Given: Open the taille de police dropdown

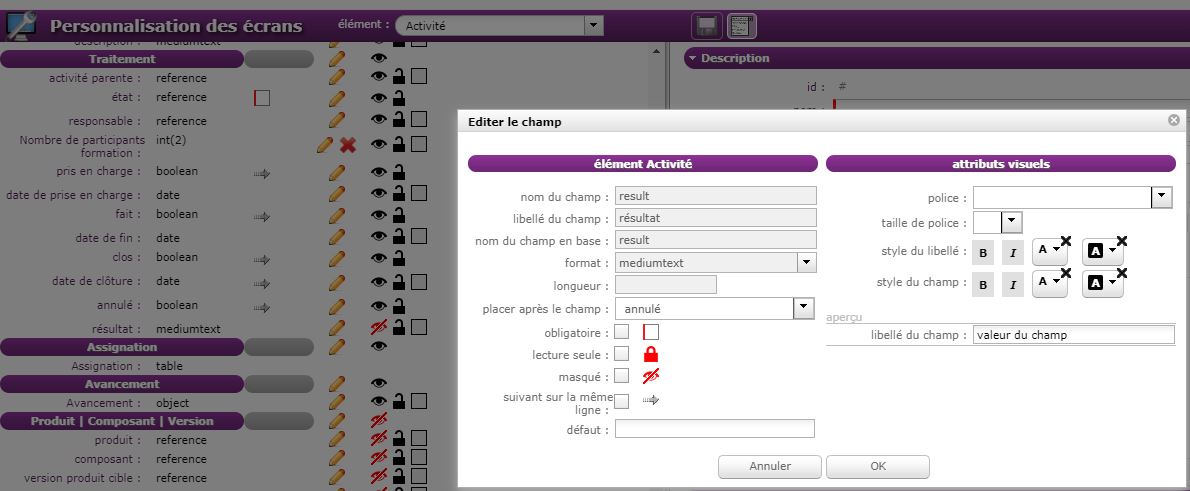Looking at the screenshot, I should pos(1011,222).
